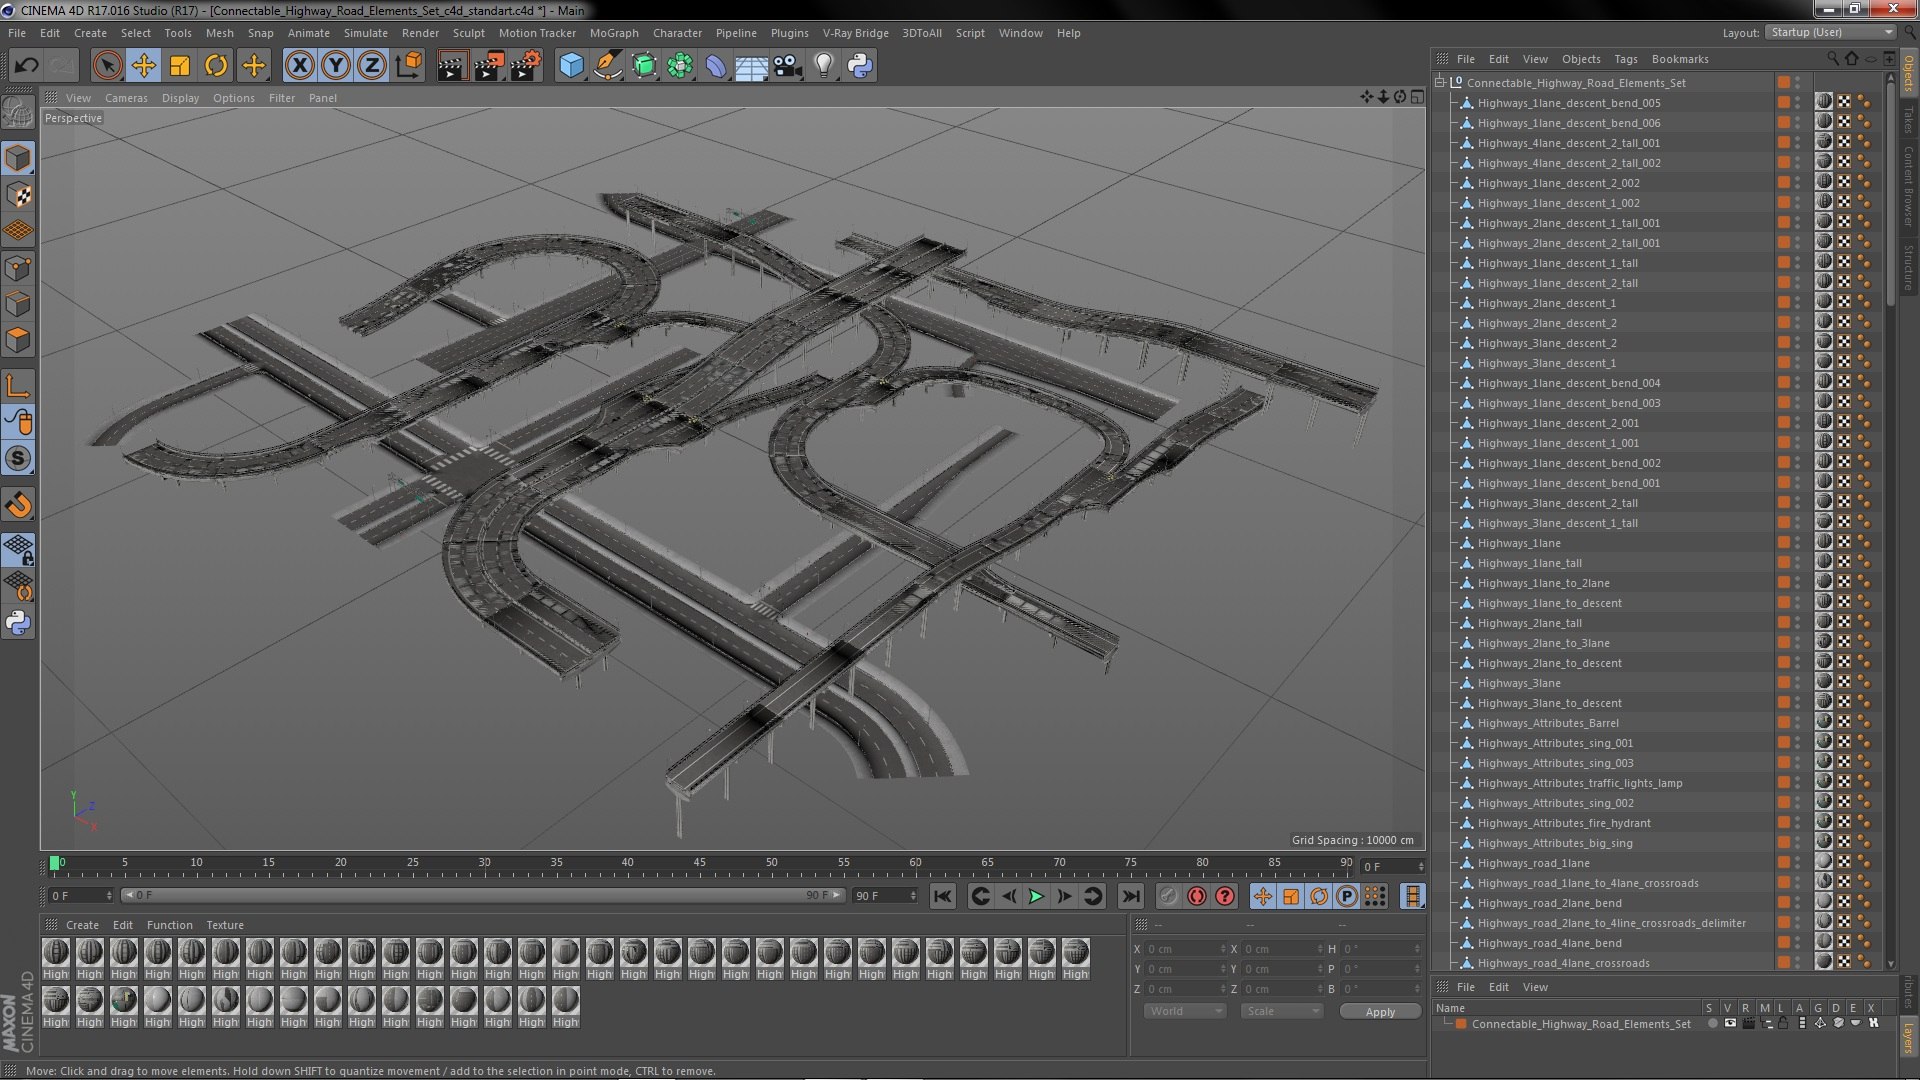Add a Cube primitive object
The width and height of the screenshot is (1920, 1080).
pos(571,66)
